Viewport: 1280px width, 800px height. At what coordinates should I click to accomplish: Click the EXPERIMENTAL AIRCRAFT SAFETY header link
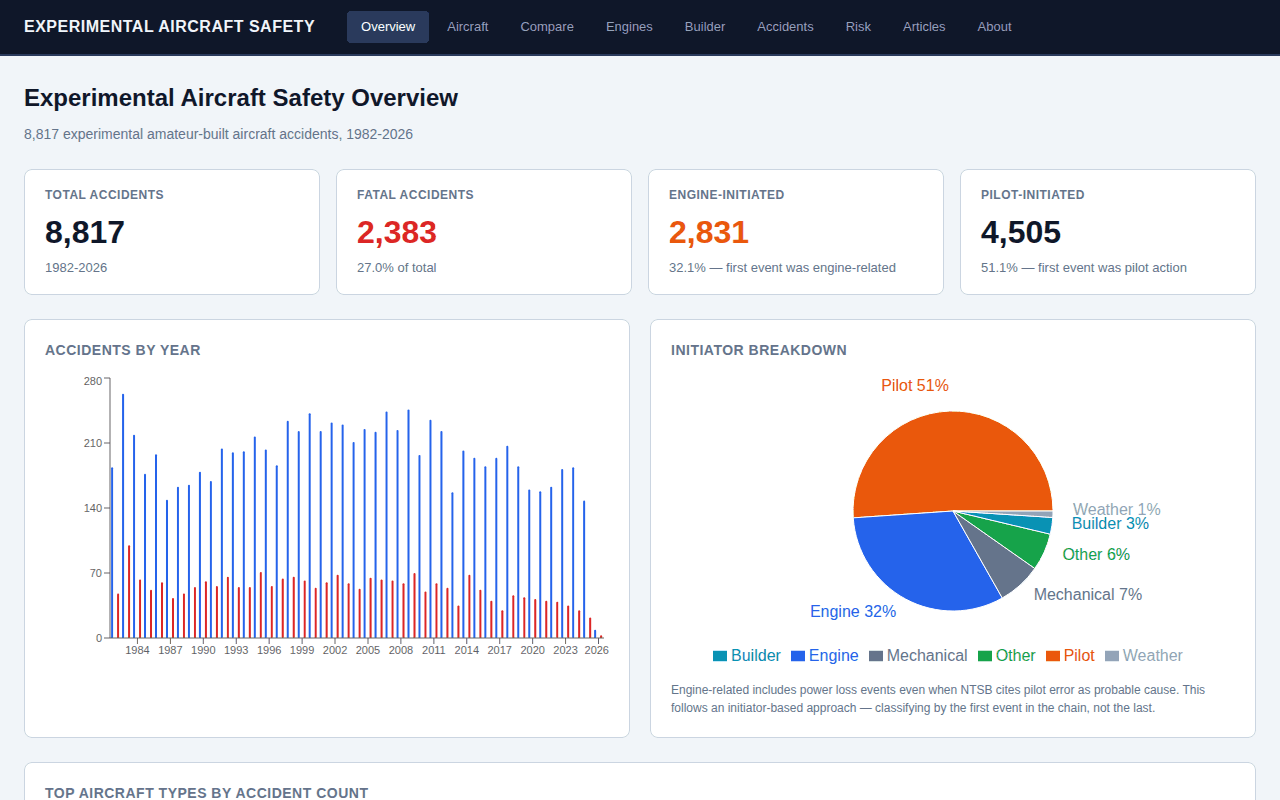[x=170, y=26]
